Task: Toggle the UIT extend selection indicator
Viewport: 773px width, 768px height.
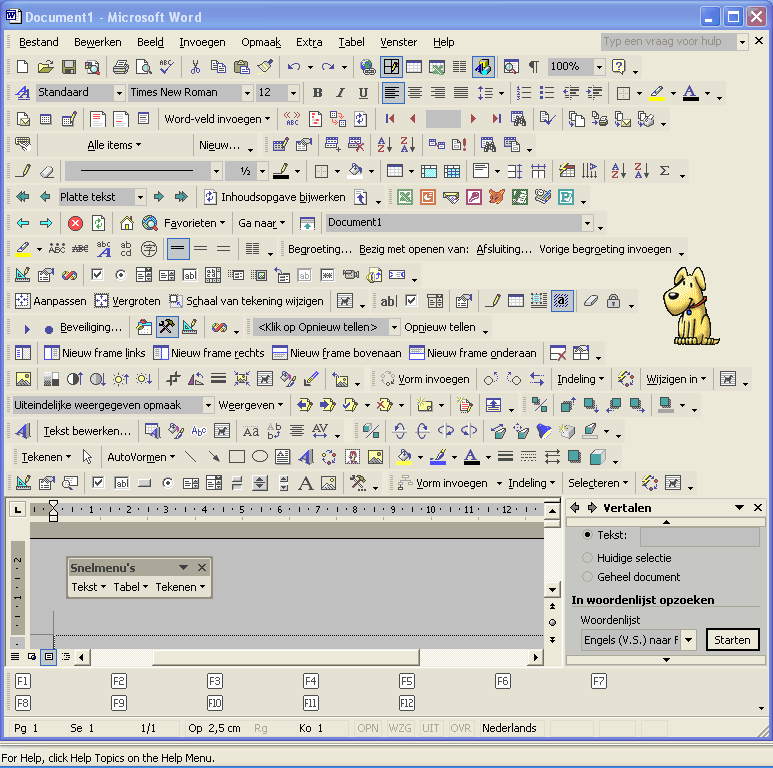Action: pos(430,728)
